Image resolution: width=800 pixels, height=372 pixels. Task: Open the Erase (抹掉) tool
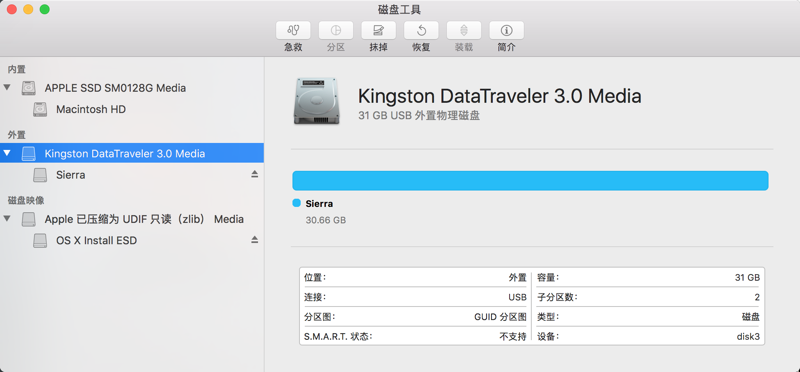pos(379,30)
